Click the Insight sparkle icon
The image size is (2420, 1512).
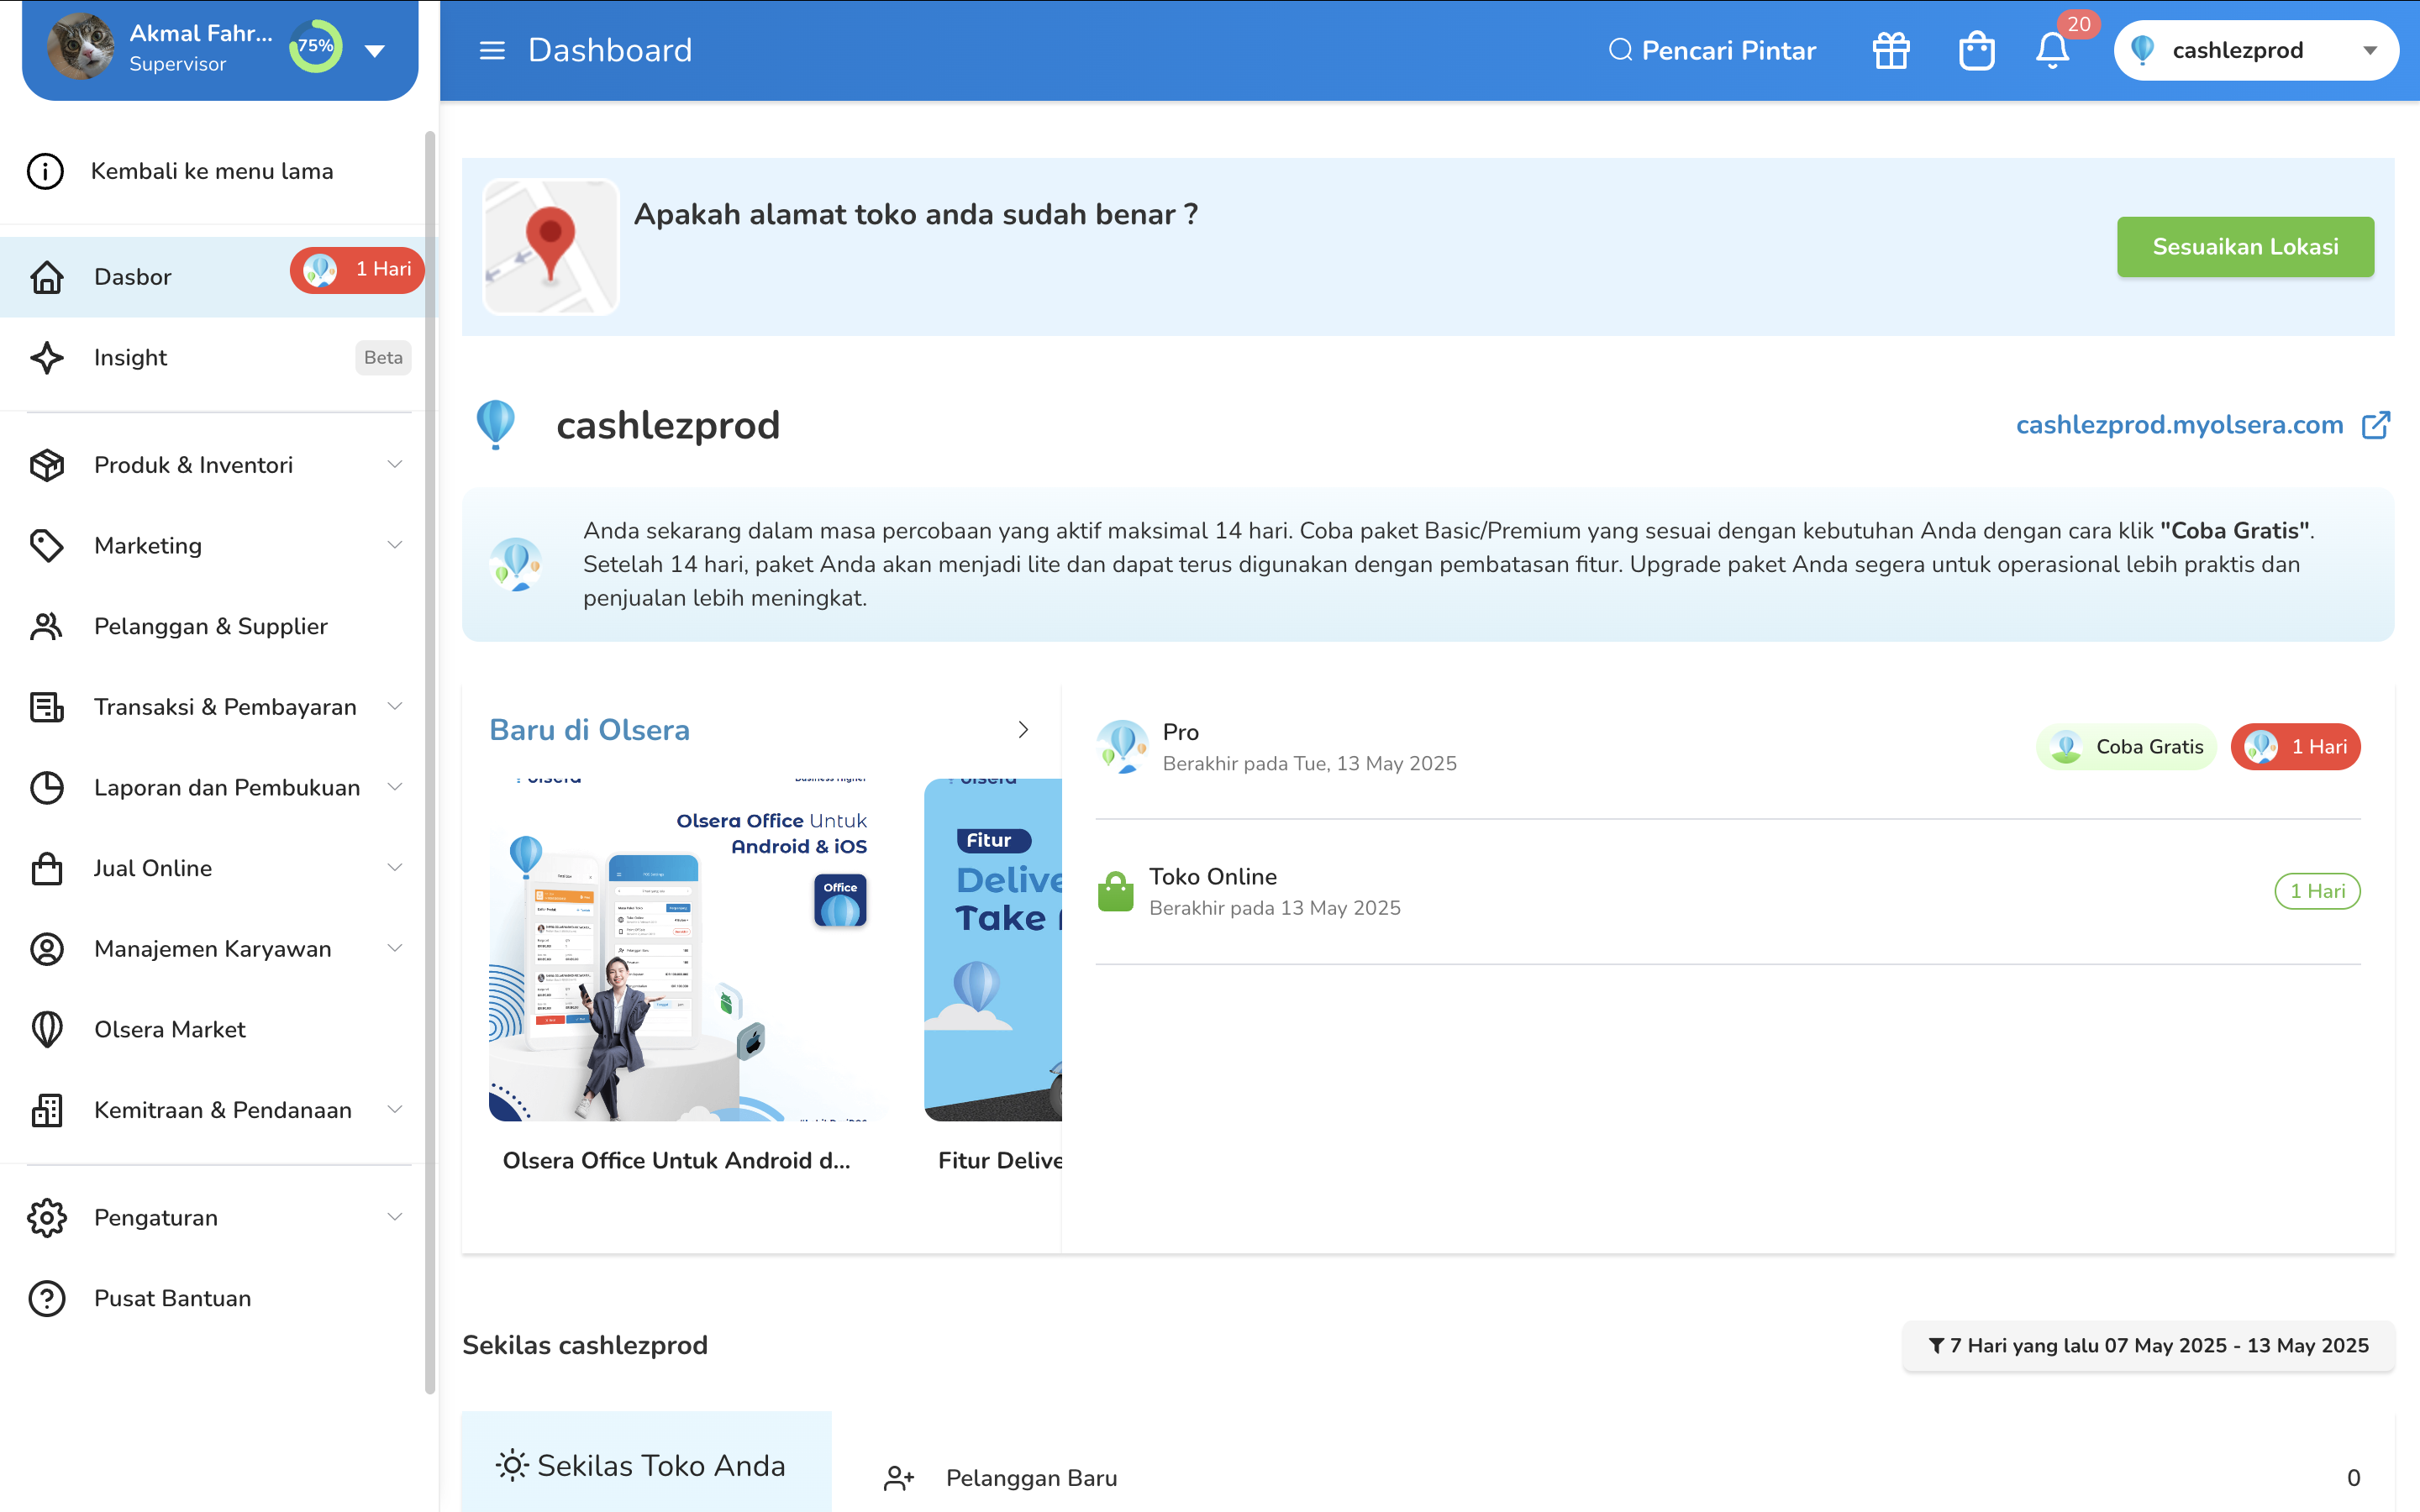coord(47,358)
